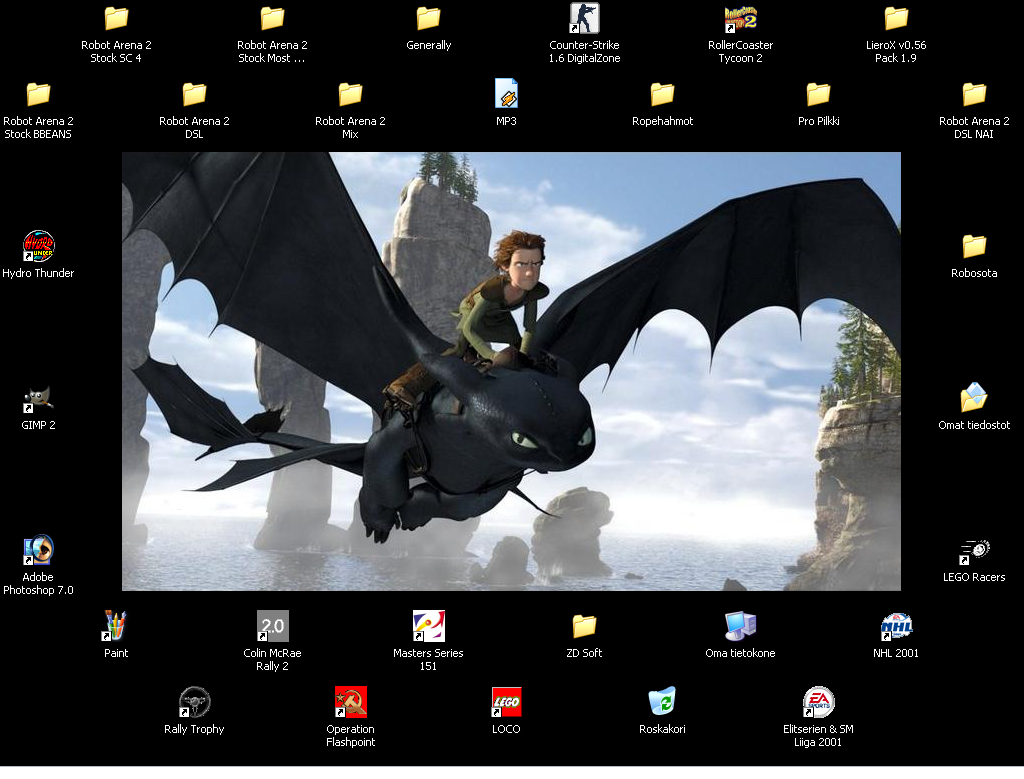
Task: Open the Robot Arena 2 DSL NAI folder
Action: click(x=974, y=95)
